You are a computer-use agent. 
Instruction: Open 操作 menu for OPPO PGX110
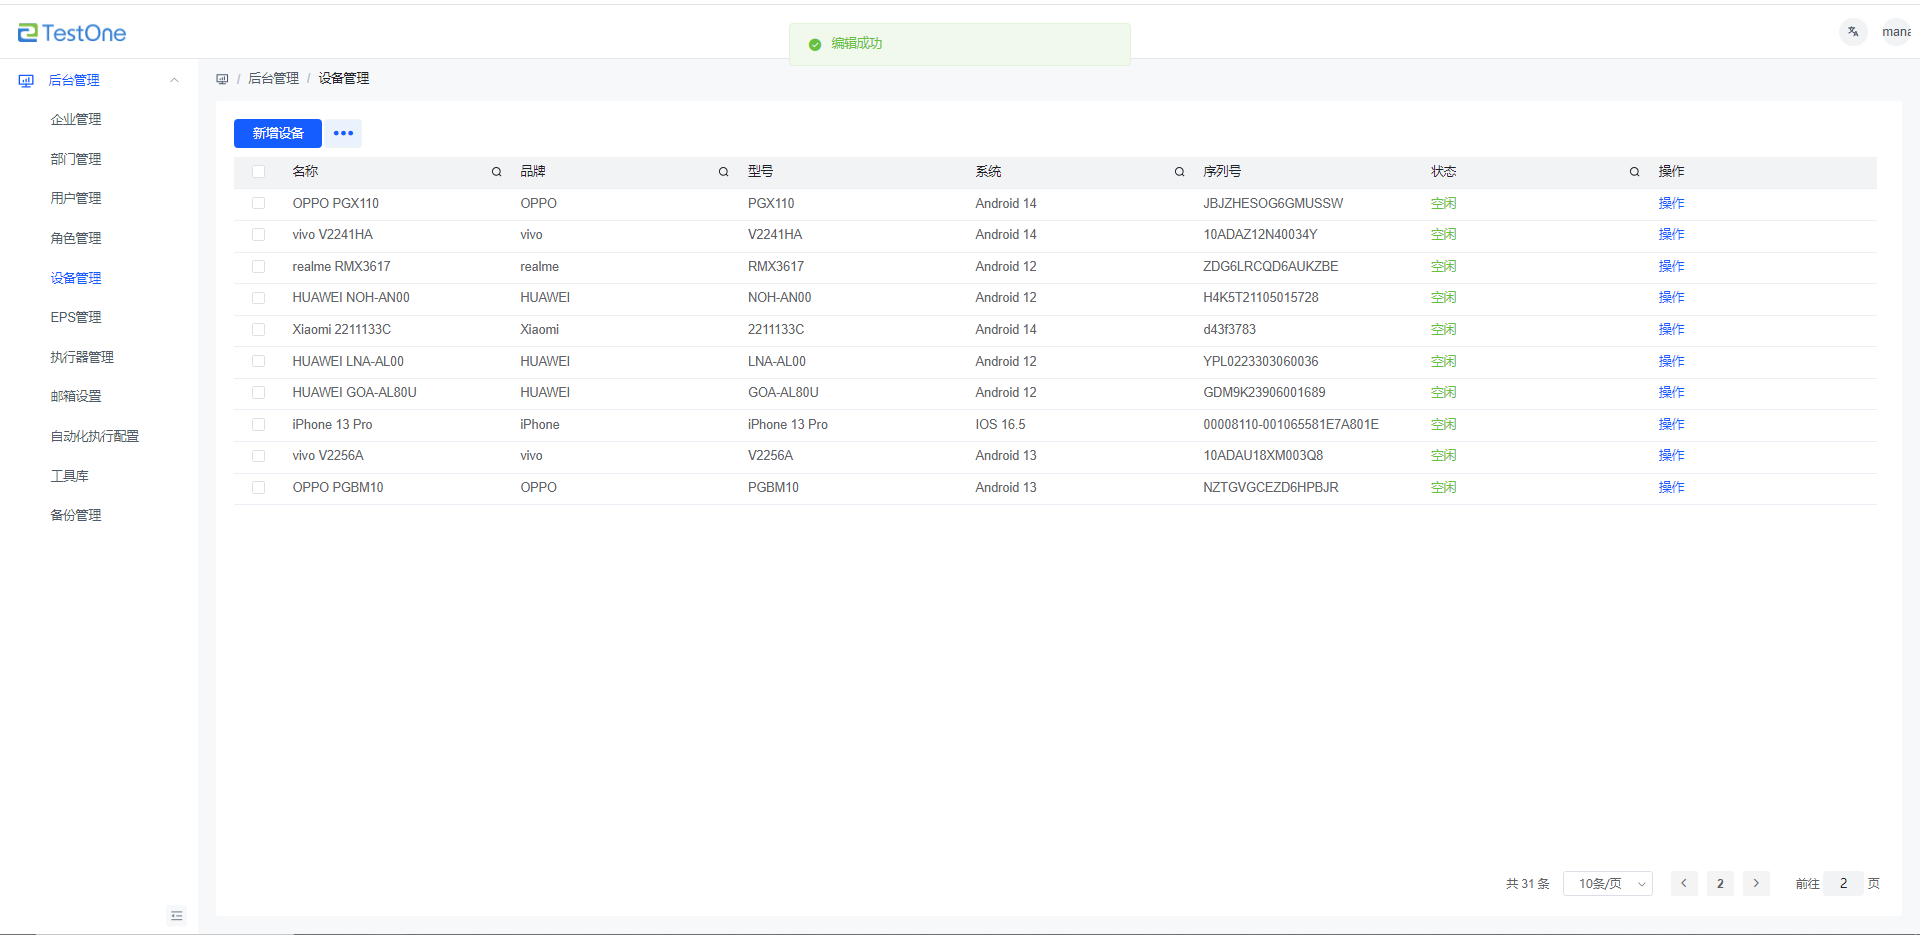pos(1671,203)
